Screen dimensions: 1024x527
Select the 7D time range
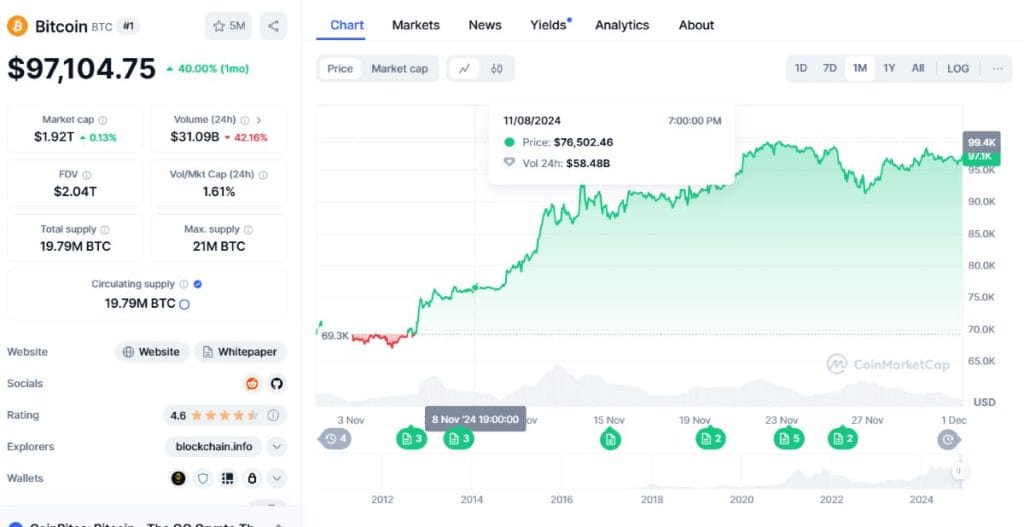pos(829,68)
